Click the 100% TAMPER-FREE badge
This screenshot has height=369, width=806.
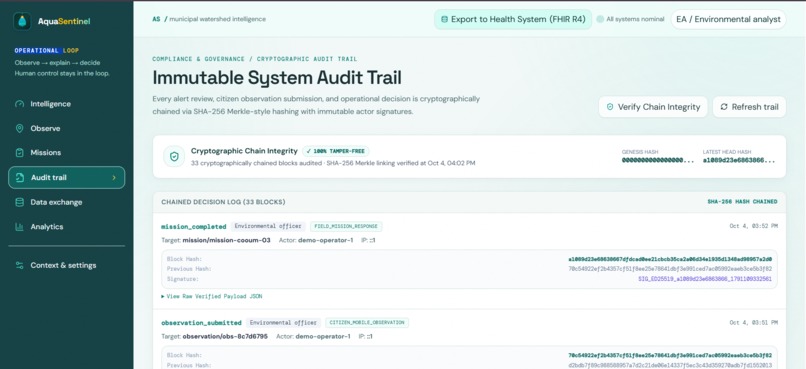[336, 152]
